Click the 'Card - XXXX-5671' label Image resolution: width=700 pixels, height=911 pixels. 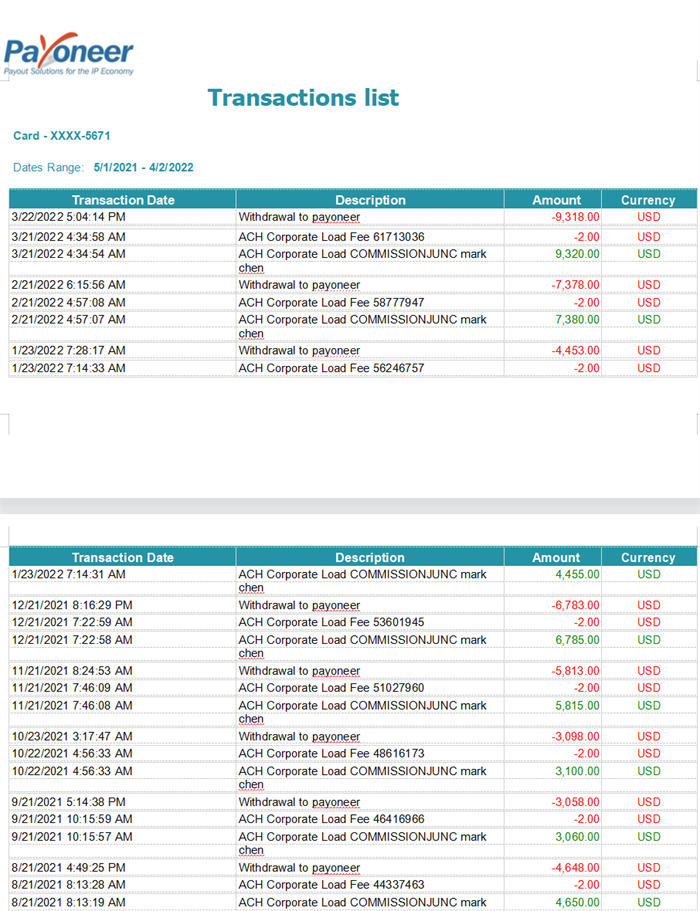point(62,135)
